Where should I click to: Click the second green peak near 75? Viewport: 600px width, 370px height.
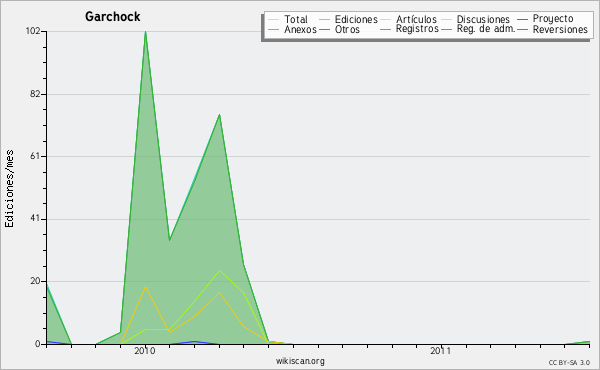click(x=220, y=115)
